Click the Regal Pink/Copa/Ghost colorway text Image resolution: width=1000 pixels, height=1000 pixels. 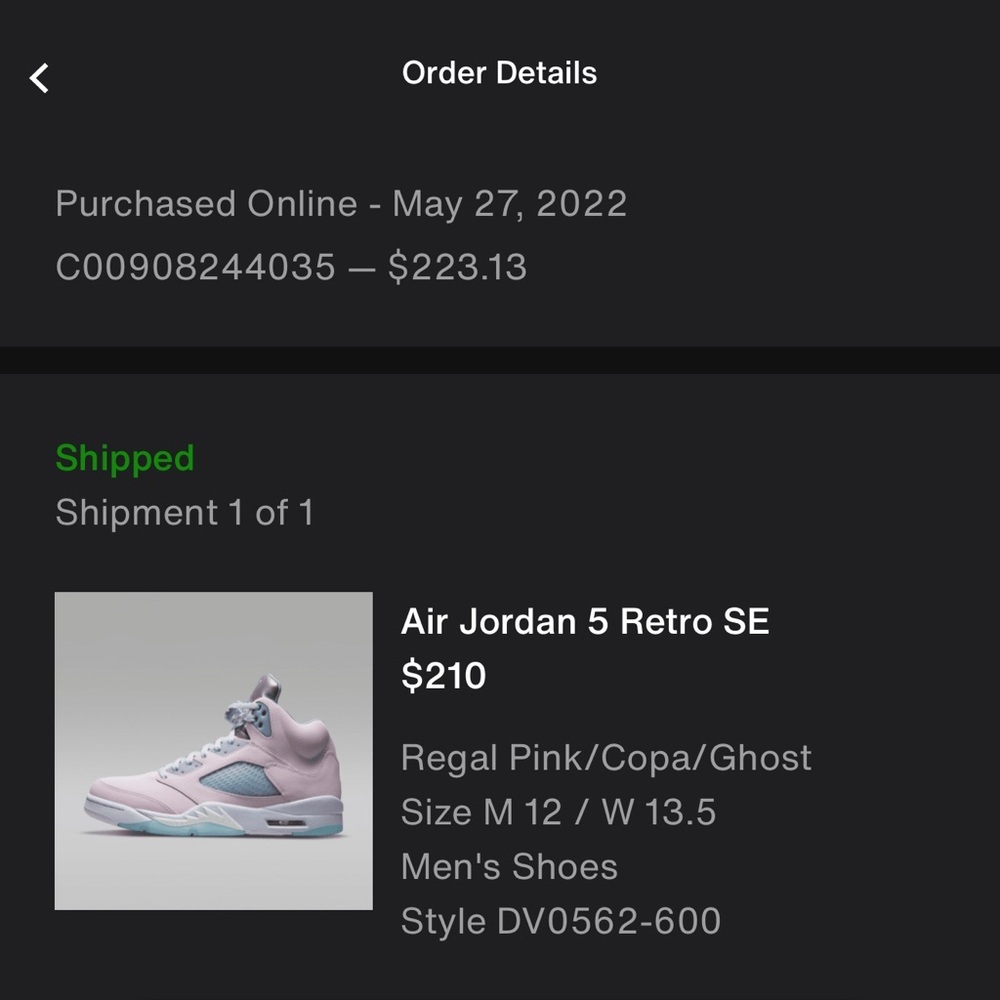[x=606, y=758]
